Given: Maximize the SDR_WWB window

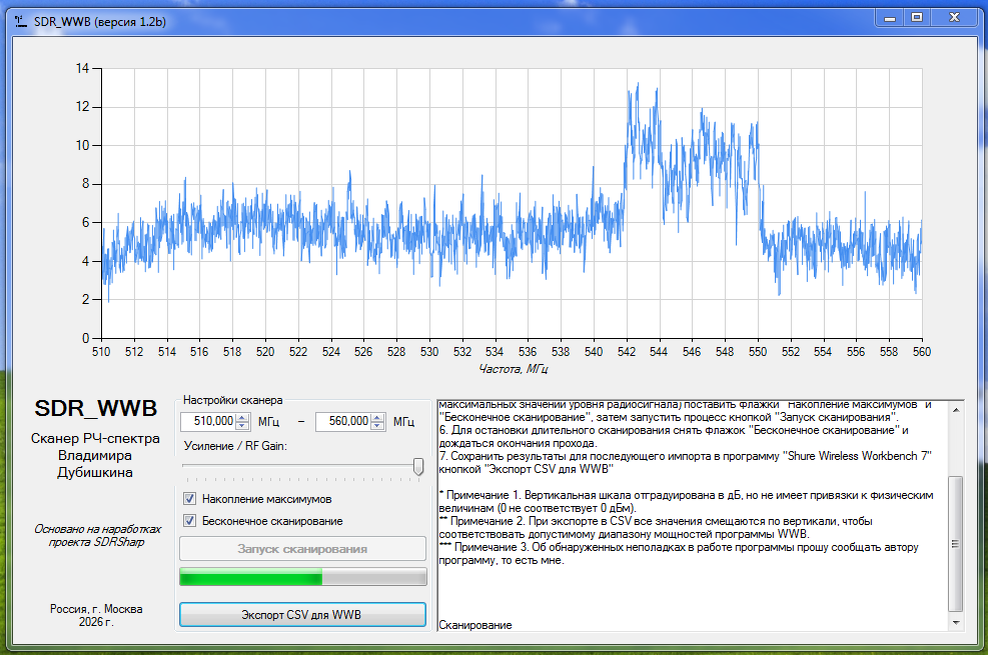Looking at the screenshot, I should [x=917, y=18].
